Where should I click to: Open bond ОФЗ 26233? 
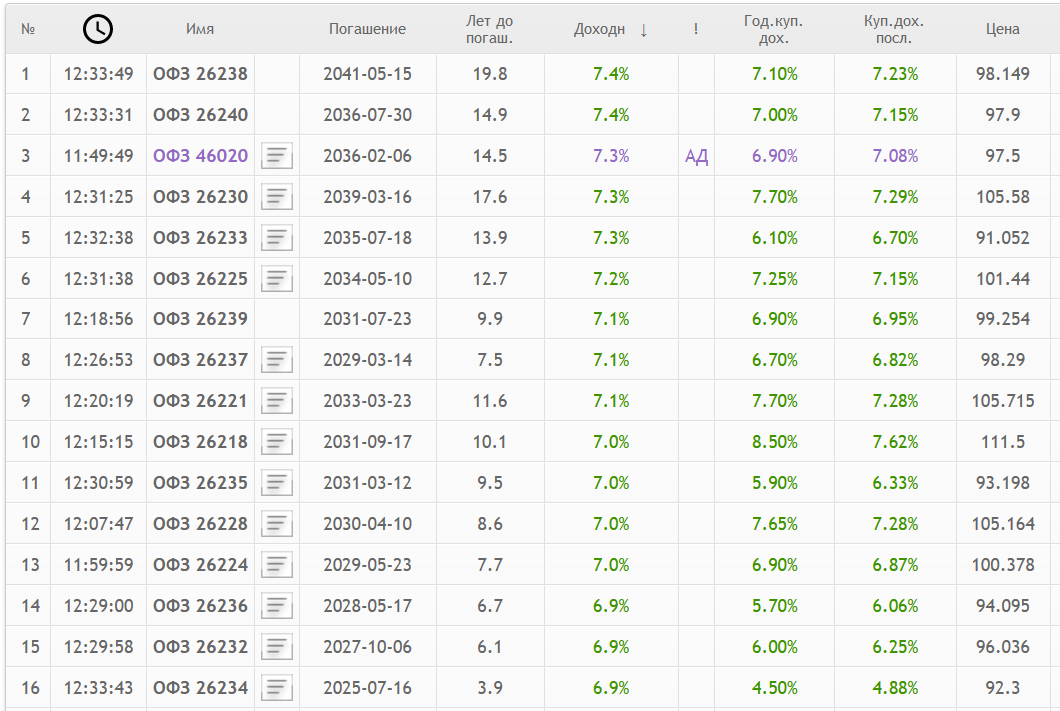tap(200, 238)
